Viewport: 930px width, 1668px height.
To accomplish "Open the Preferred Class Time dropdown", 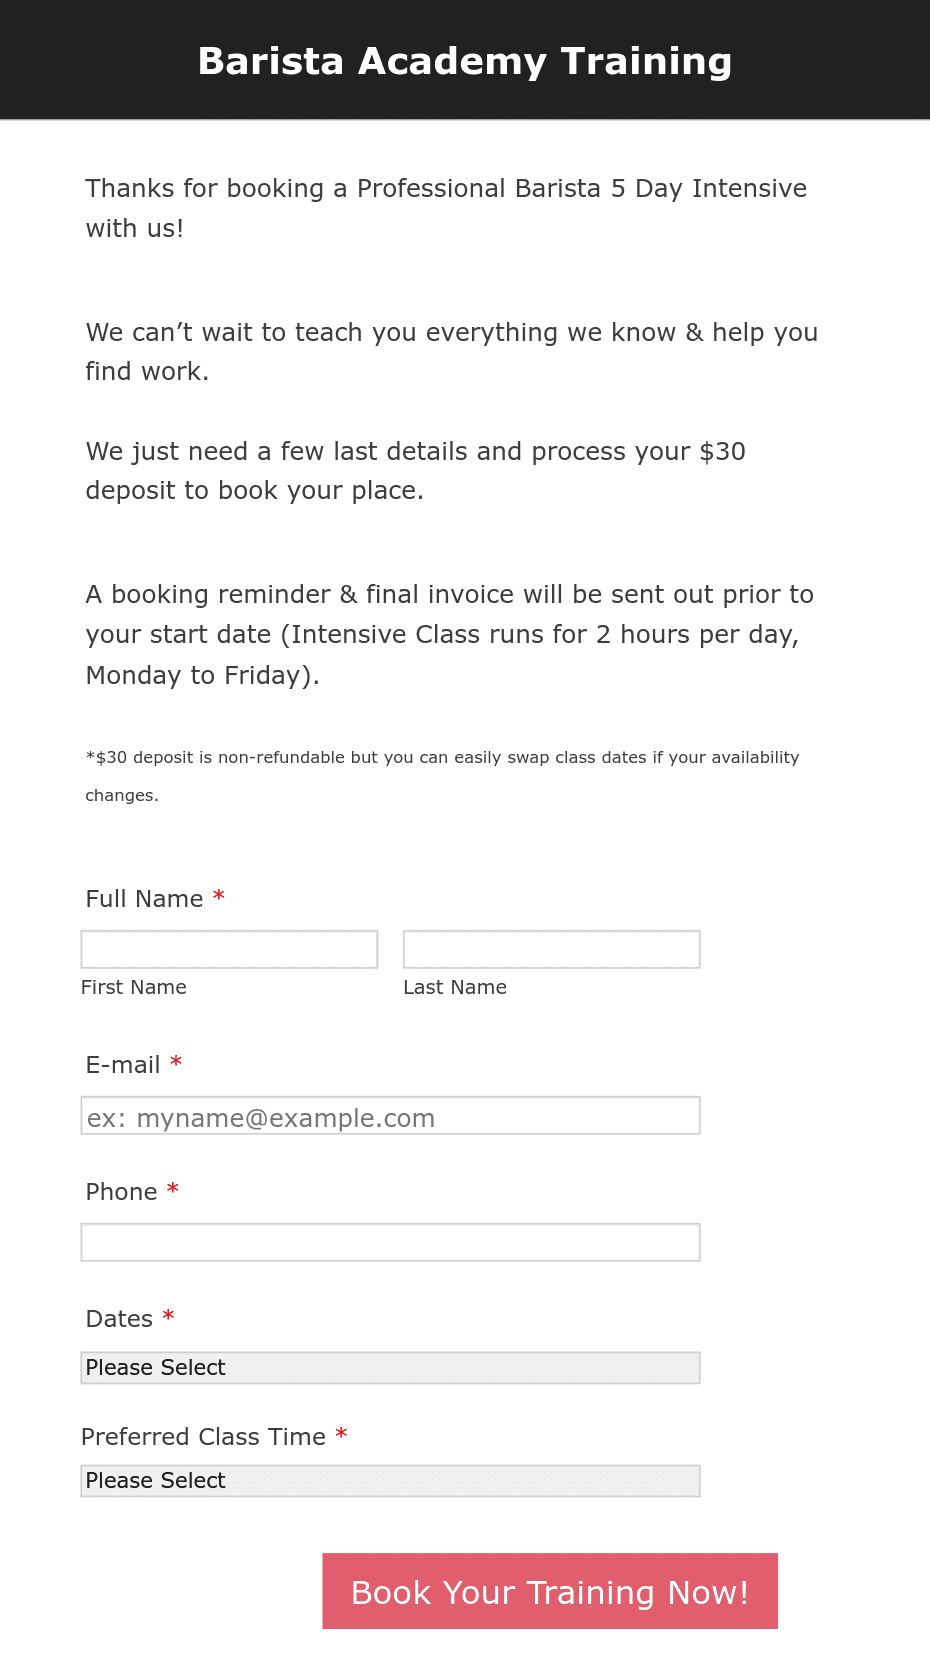I will click(390, 1481).
